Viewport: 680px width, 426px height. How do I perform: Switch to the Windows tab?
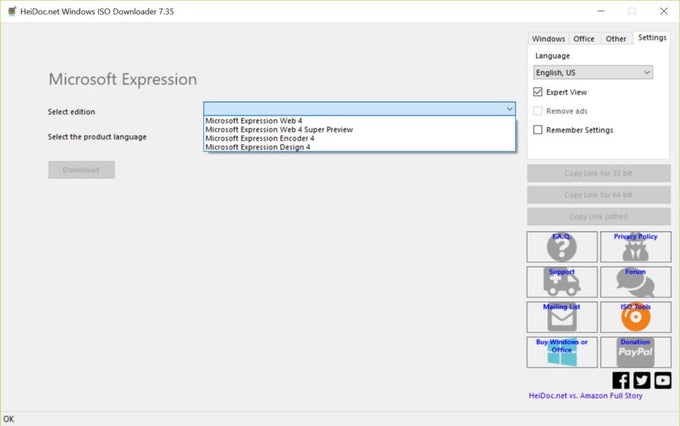coord(548,39)
